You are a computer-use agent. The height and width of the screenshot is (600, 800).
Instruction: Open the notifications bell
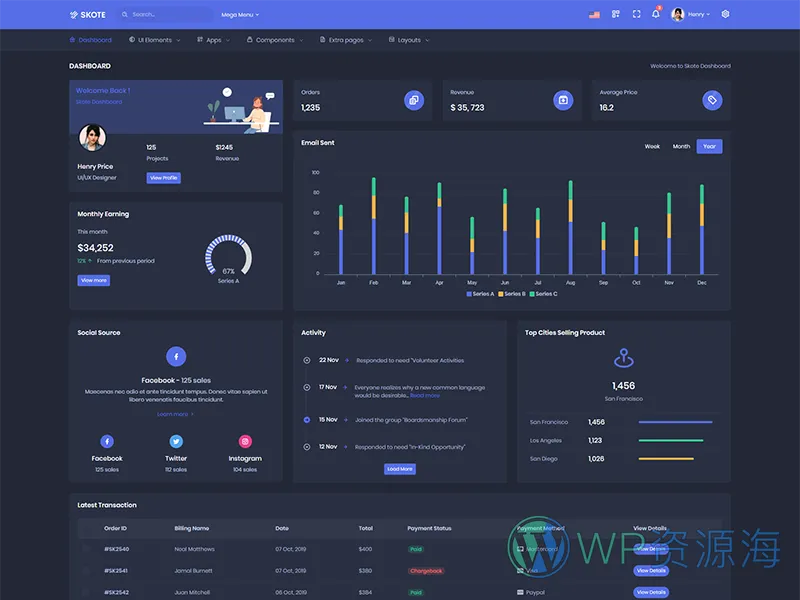[656, 14]
